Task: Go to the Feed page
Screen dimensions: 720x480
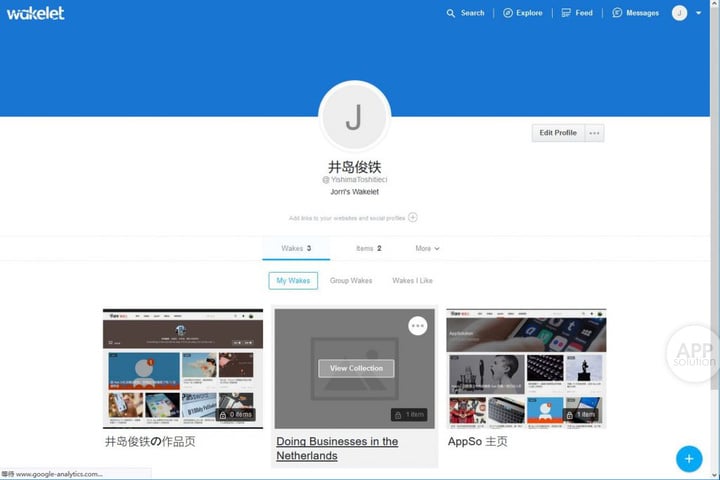Action: pos(577,13)
